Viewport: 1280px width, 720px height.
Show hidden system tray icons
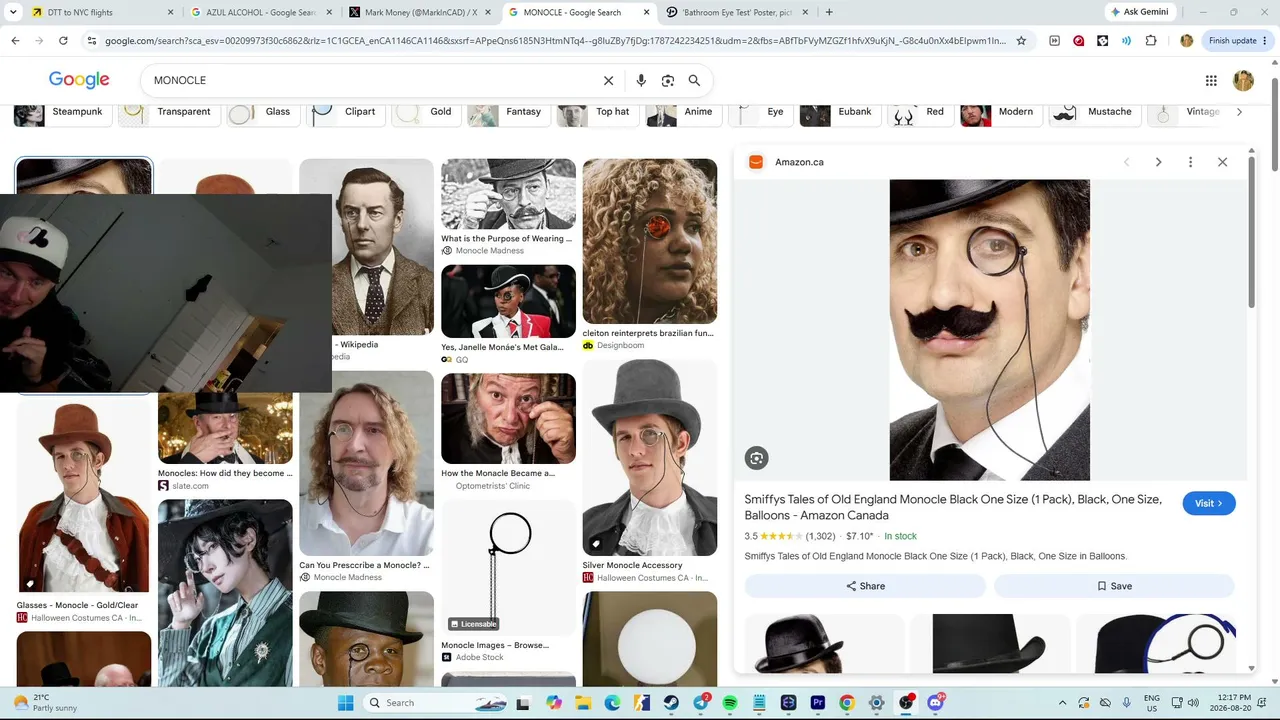pos(1062,703)
